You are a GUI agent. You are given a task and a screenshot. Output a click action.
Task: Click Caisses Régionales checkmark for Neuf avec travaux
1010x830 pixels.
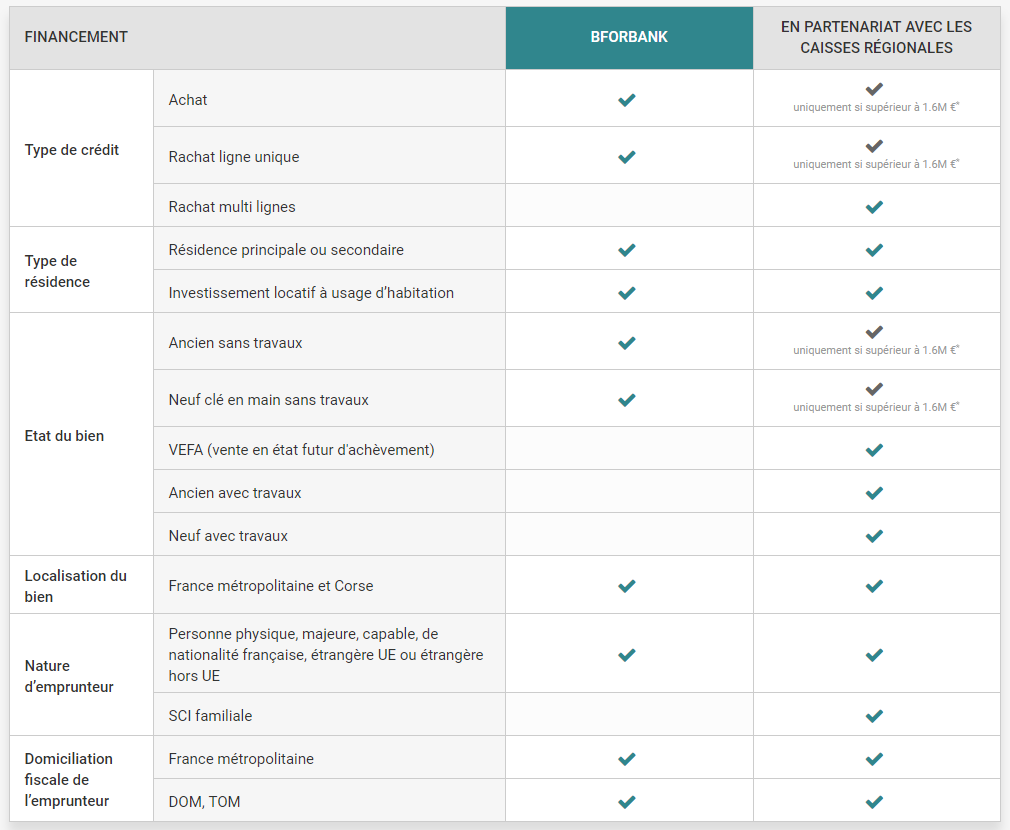874,535
